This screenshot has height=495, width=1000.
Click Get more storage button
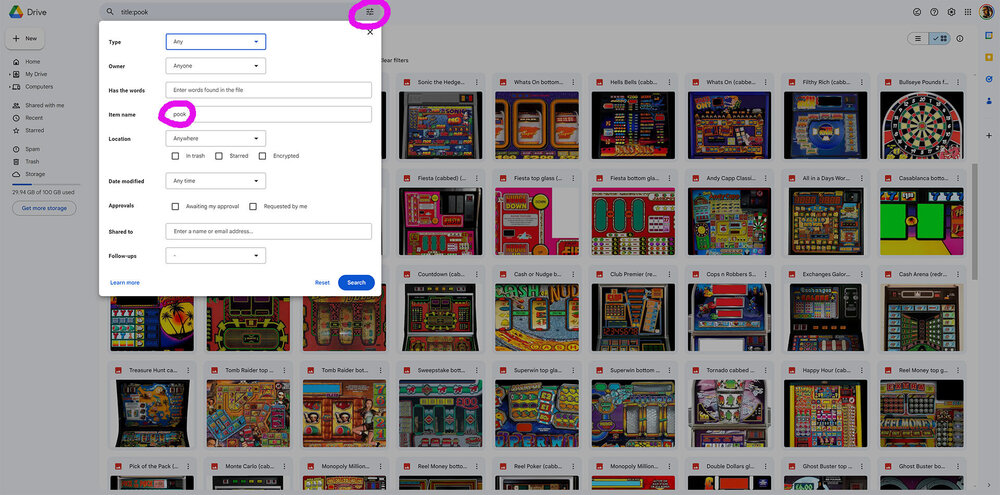point(44,208)
